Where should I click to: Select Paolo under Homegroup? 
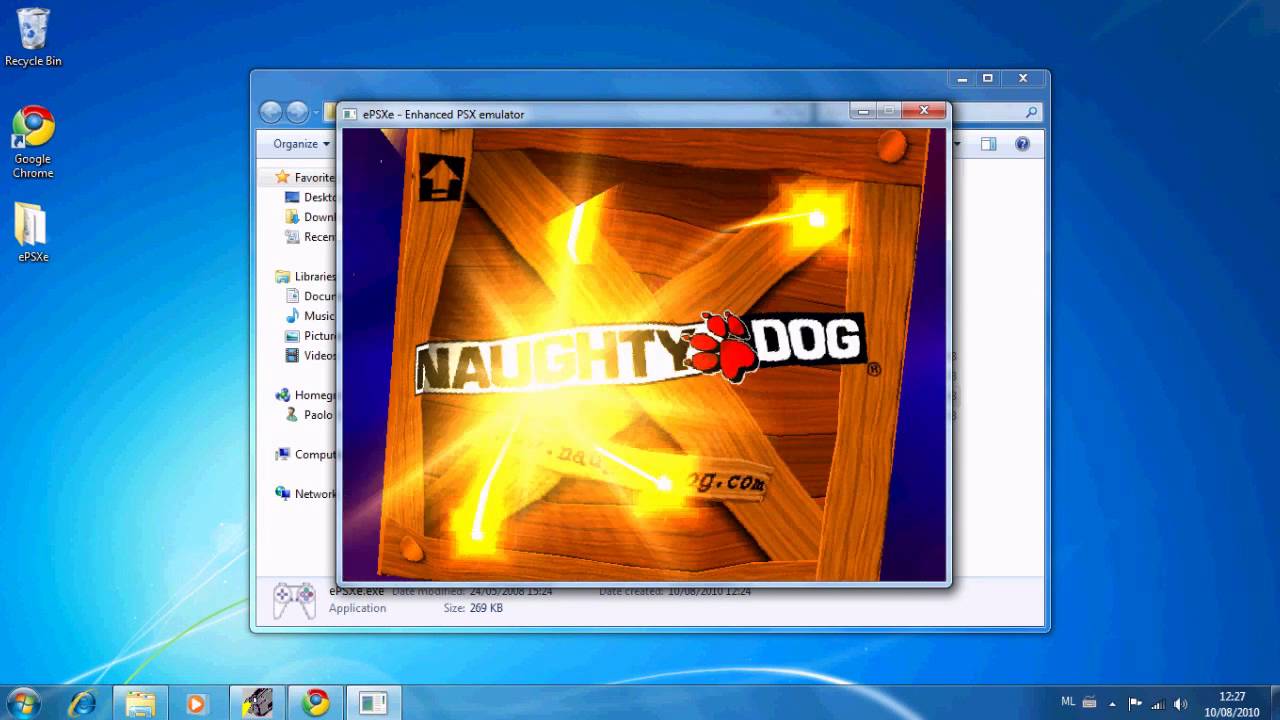(311, 415)
